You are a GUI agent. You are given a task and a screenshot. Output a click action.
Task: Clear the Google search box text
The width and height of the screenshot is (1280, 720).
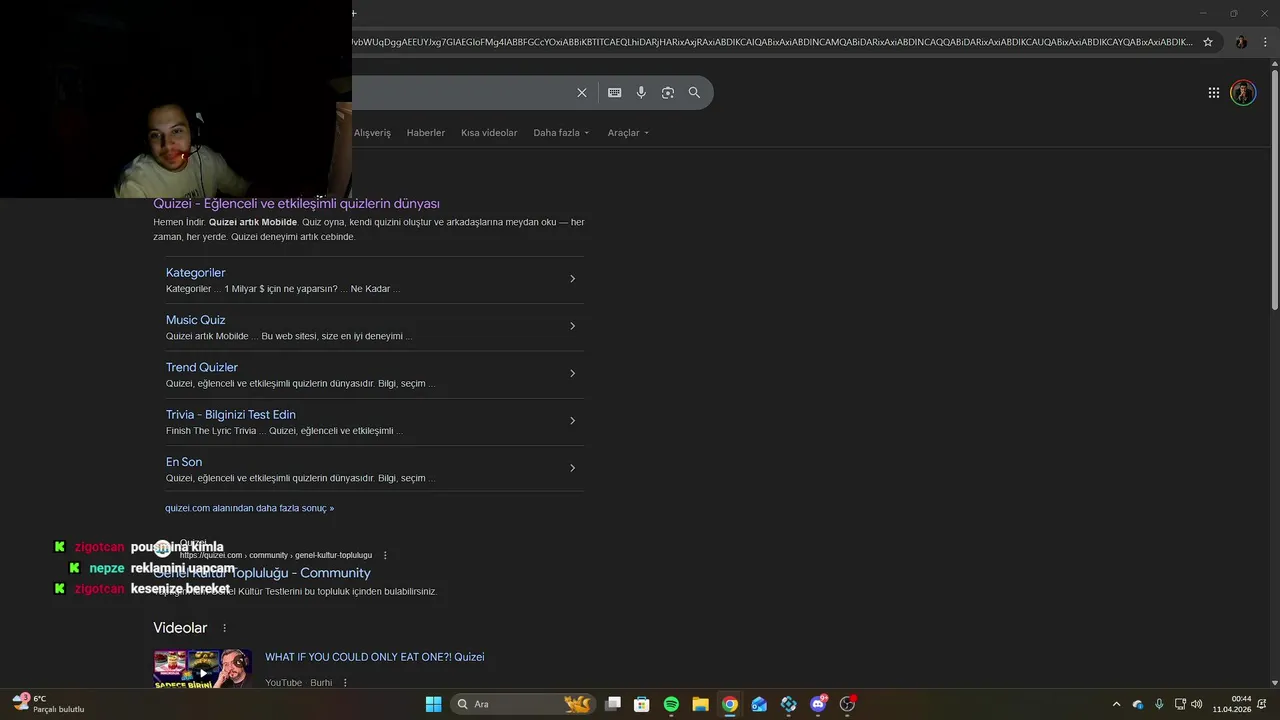[x=581, y=93]
